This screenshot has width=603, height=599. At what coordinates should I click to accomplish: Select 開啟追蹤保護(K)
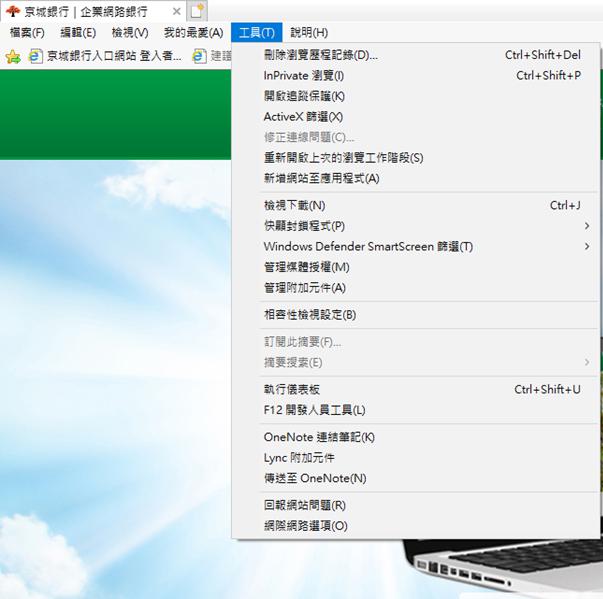point(416,96)
